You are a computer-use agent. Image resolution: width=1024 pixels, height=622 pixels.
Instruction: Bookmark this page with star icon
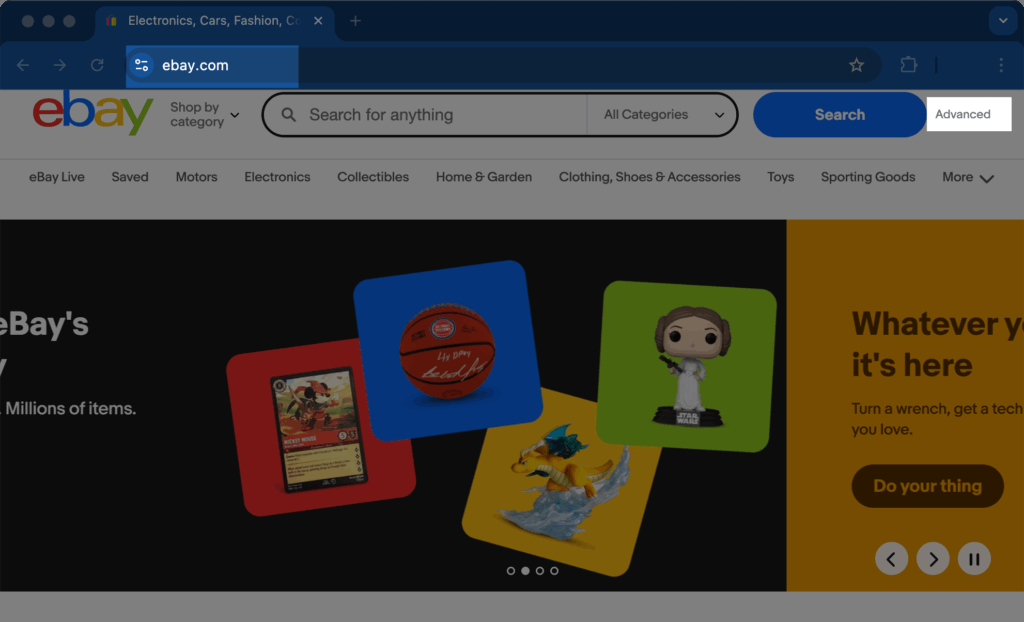(856, 65)
